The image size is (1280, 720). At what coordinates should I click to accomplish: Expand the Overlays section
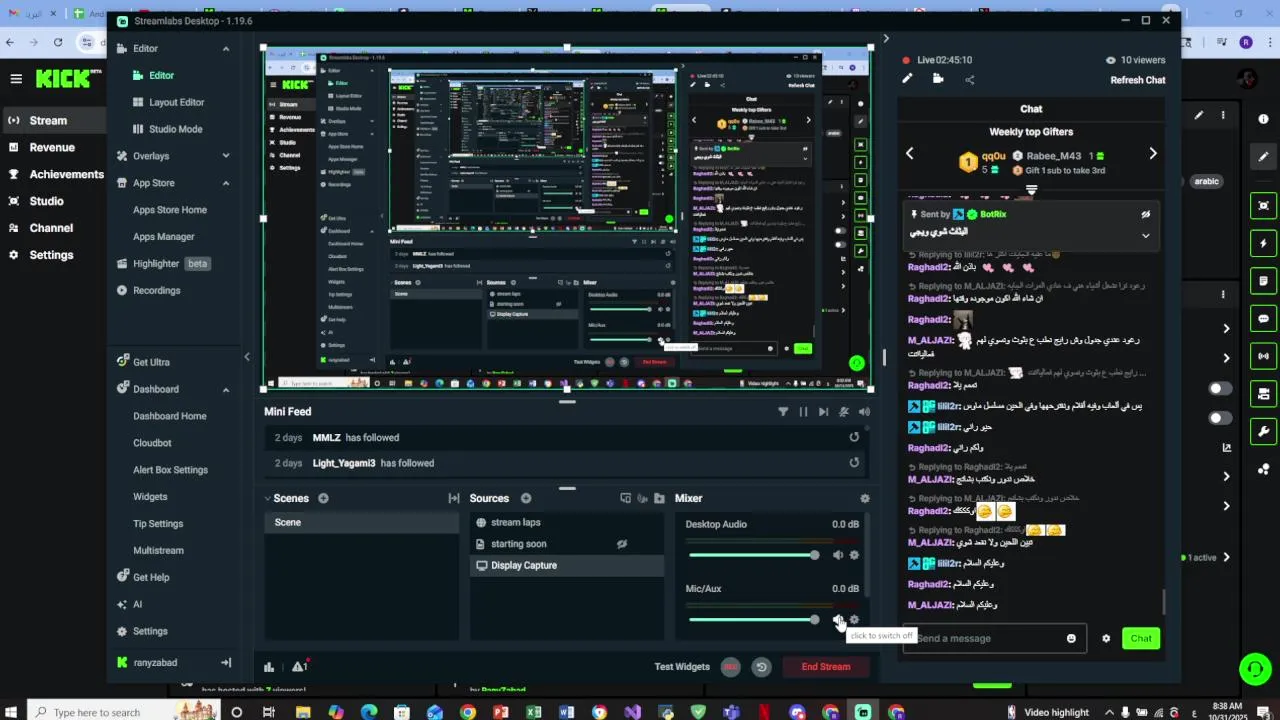click(226, 156)
